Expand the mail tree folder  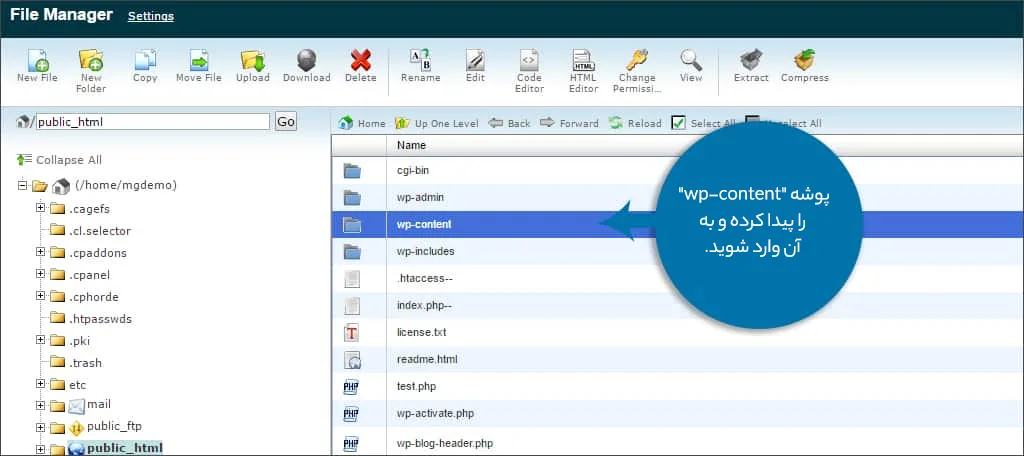(x=40, y=406)
